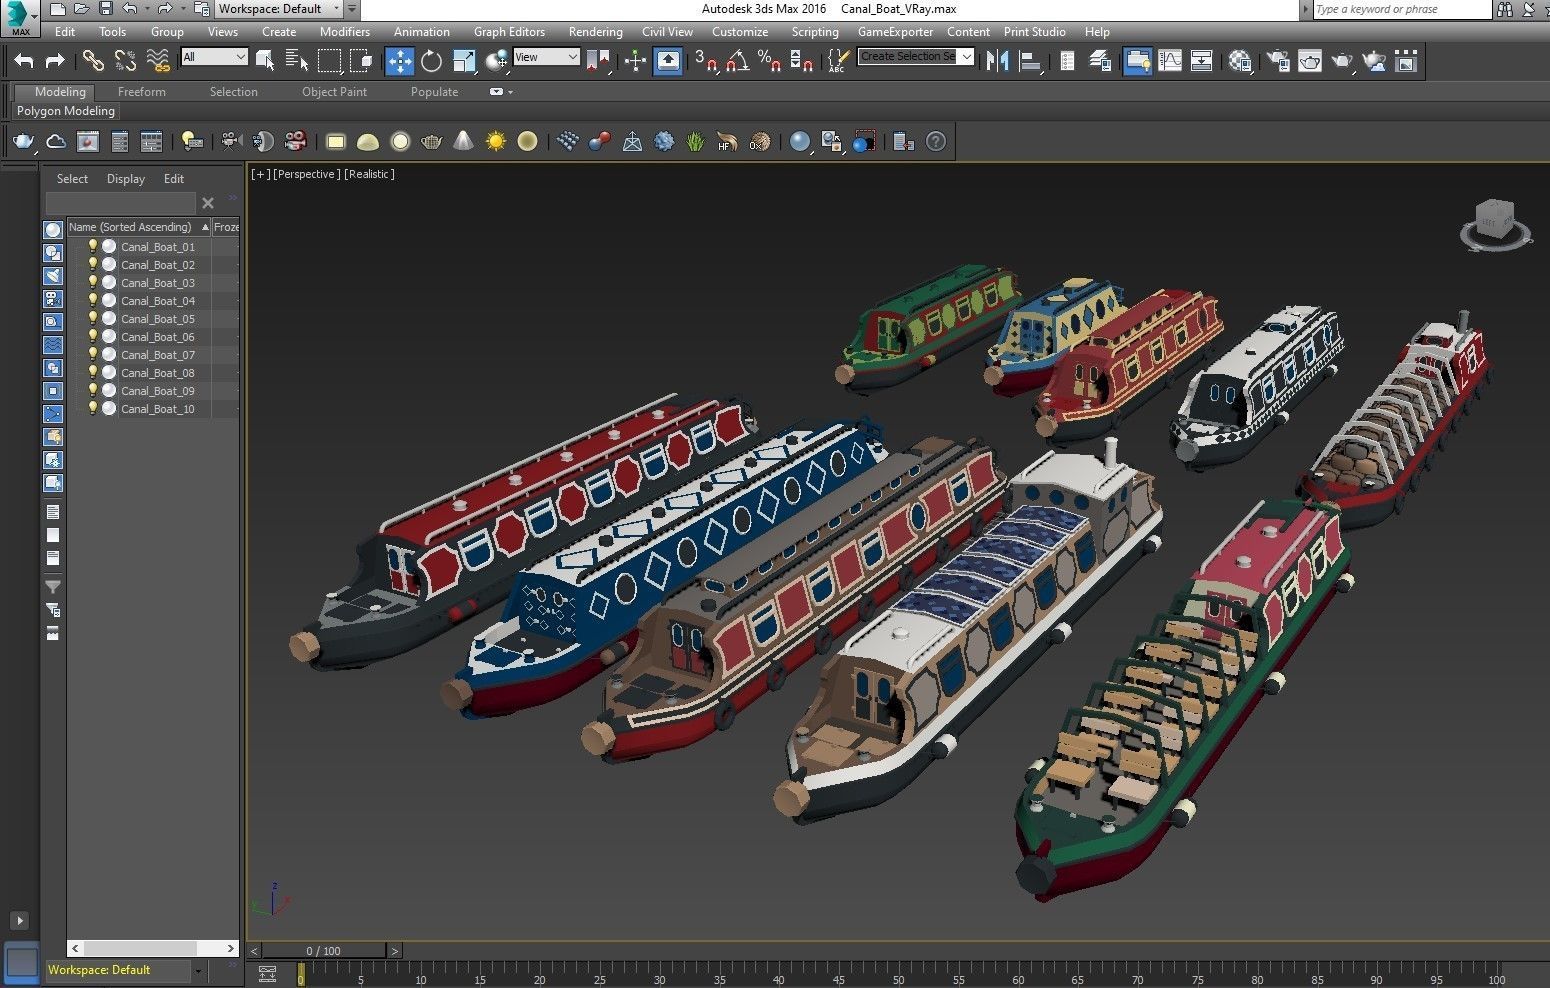Open the [Realistic] shading viewport menu
Image resolution: width=1550 pixels, height=988 pixels.
click(x=369, y=174)
